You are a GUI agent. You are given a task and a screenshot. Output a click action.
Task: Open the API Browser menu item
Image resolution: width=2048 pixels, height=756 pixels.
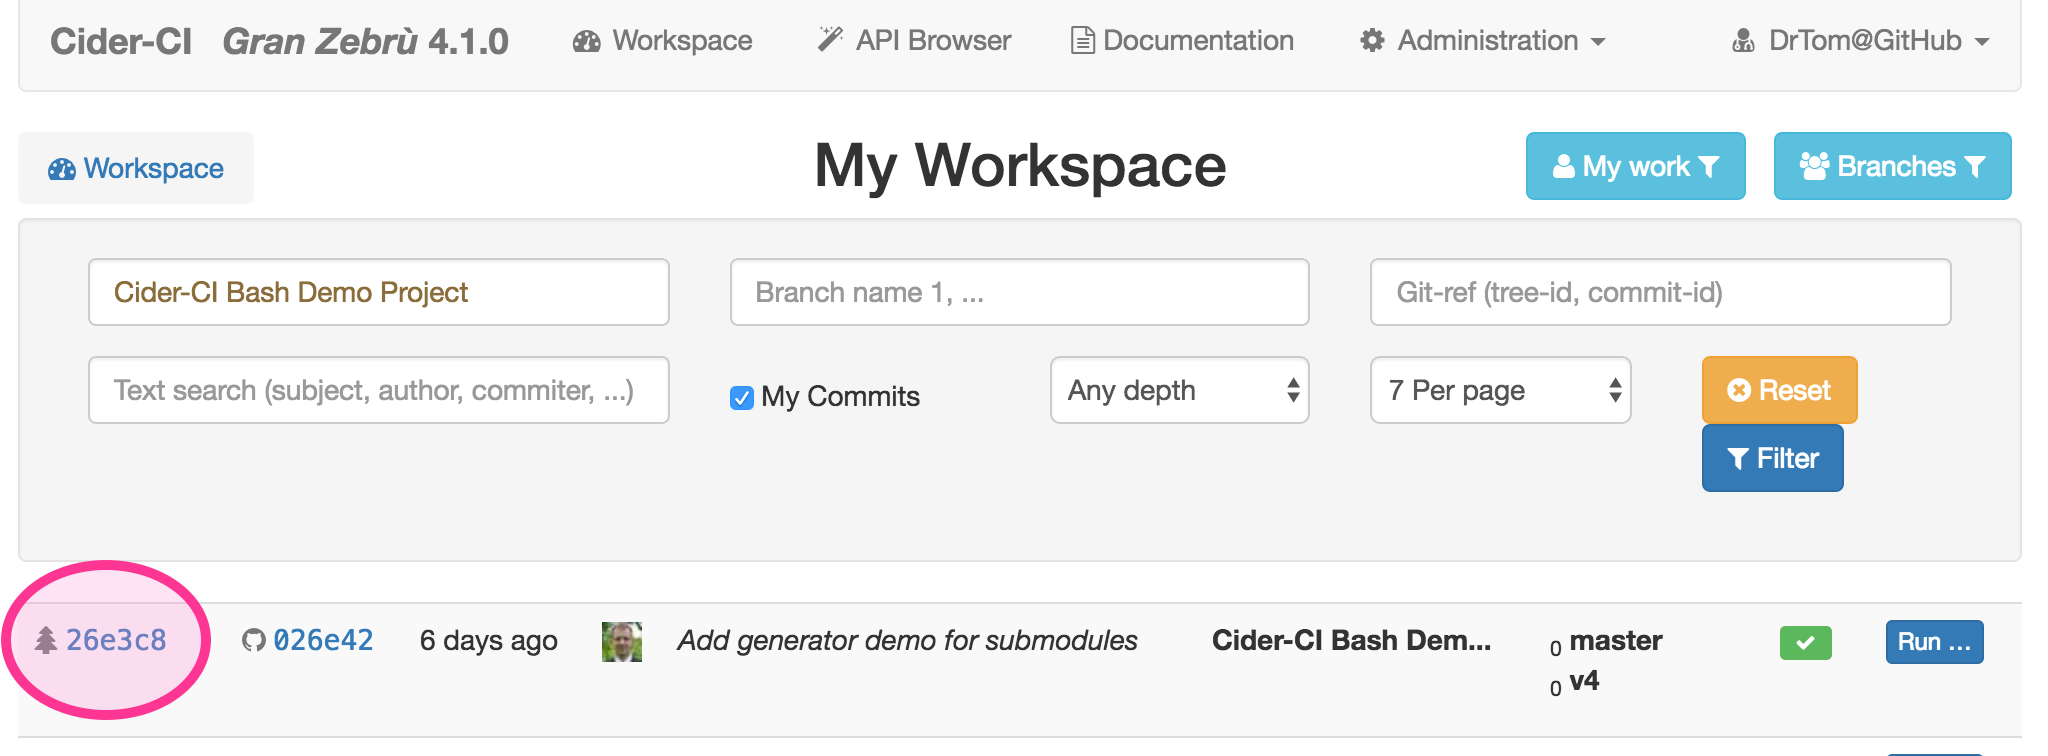914,41
